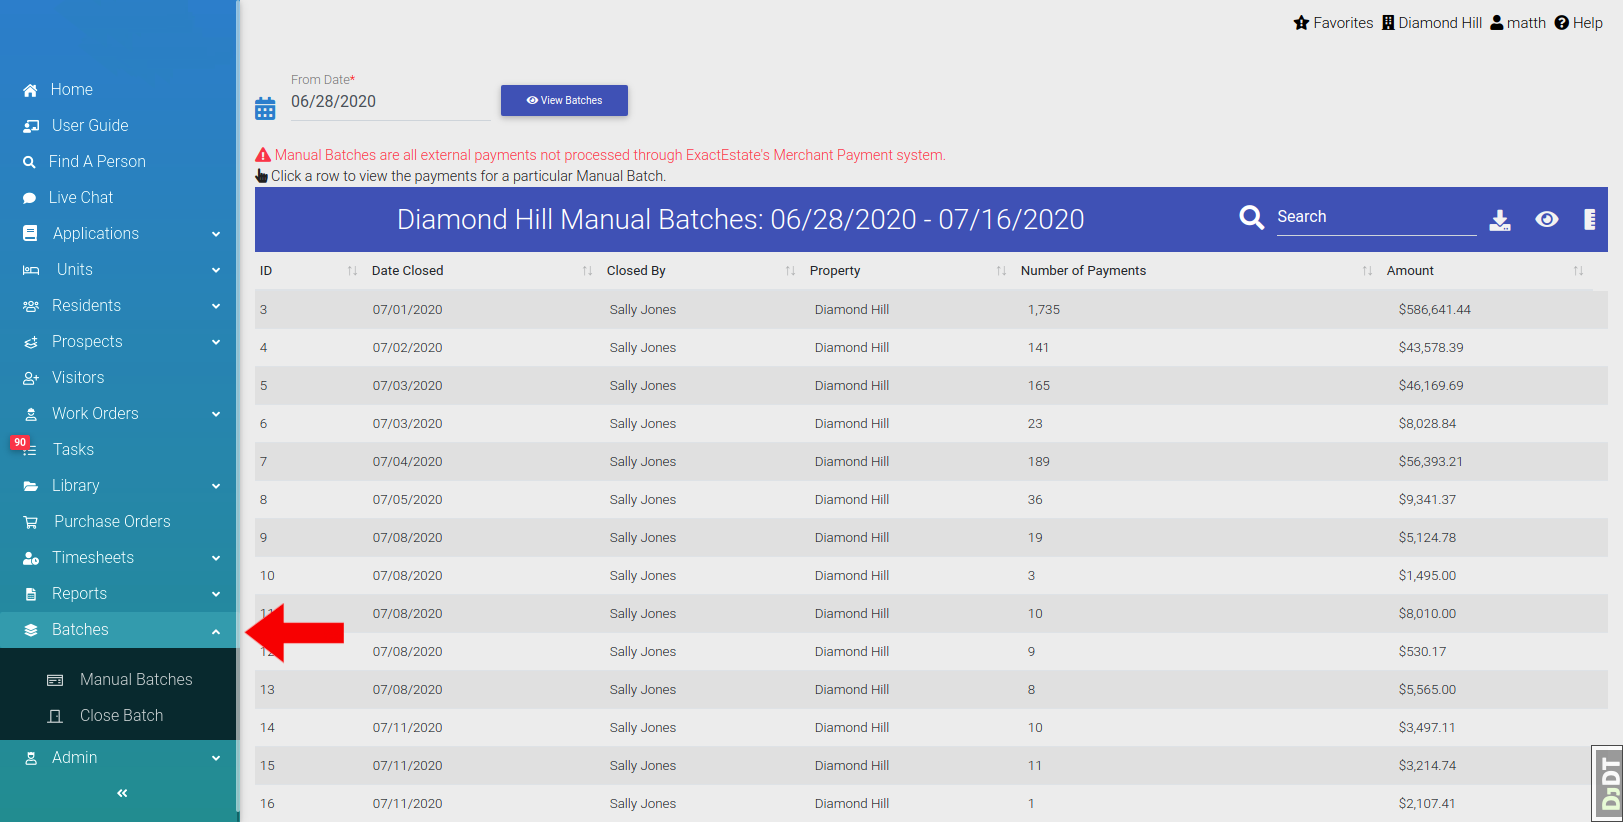Select batch row with amount $586,641.44

click(931, 310)
